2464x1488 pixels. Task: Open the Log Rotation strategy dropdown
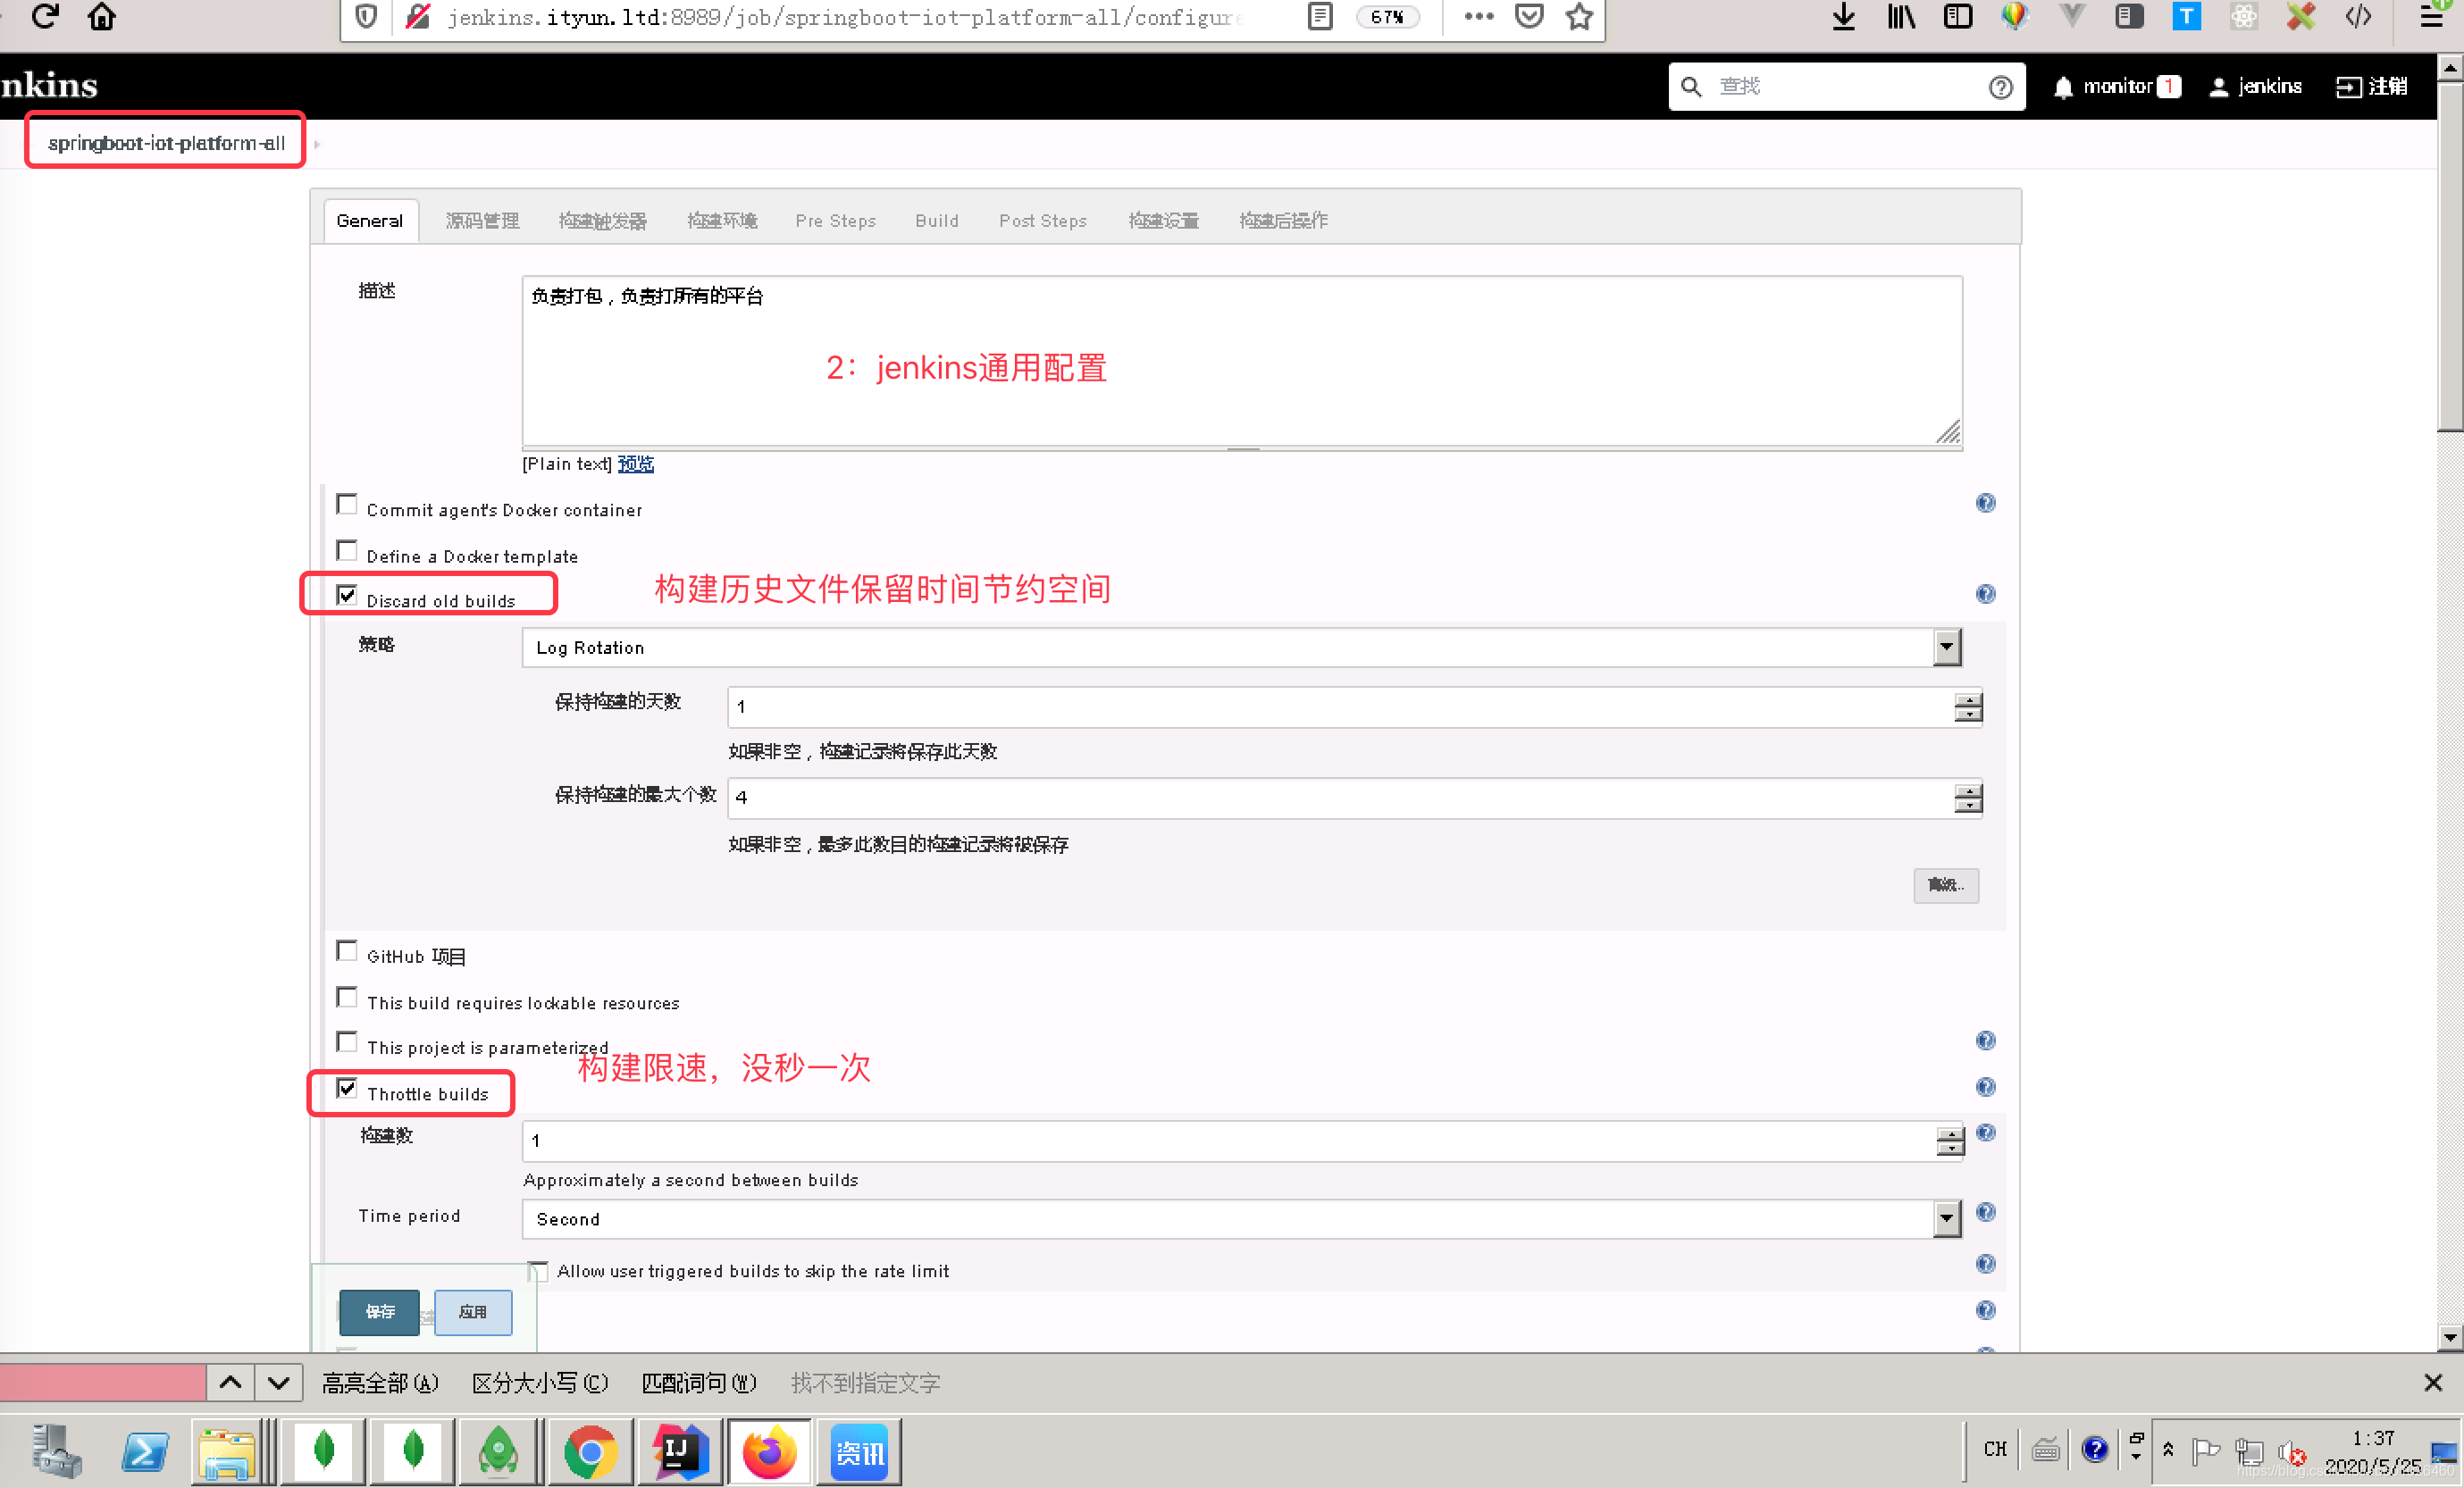(1241, 647)
